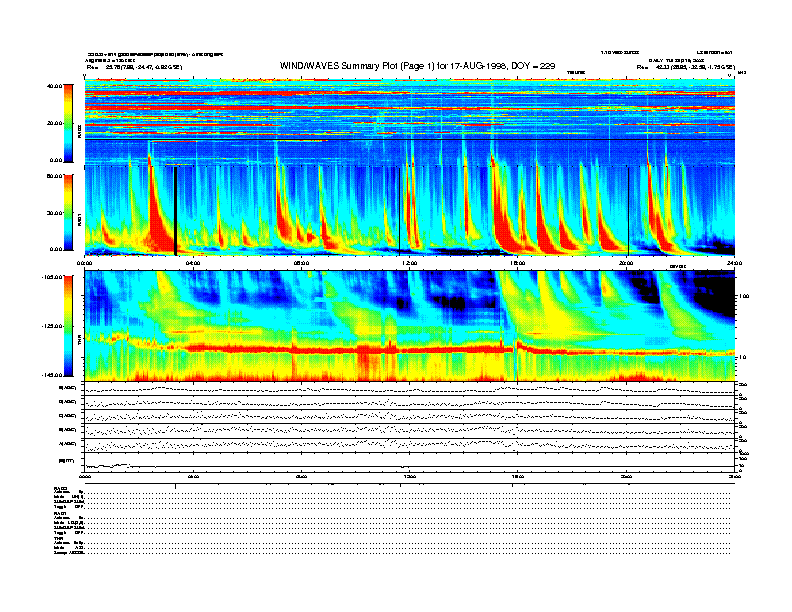Click the RAD2 status block heading

coord(60,489)
